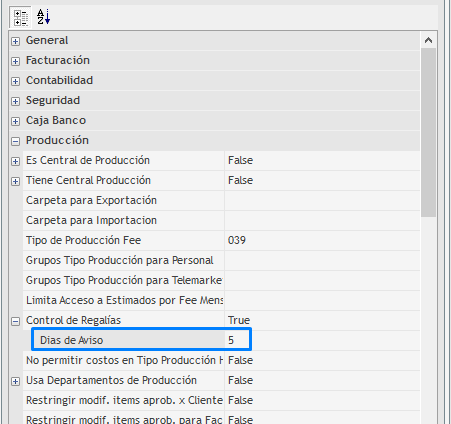This screenshot has width=451, height=424.
Task: Collapse the Control de Regalías node
Action: click(x=15, y=321)
